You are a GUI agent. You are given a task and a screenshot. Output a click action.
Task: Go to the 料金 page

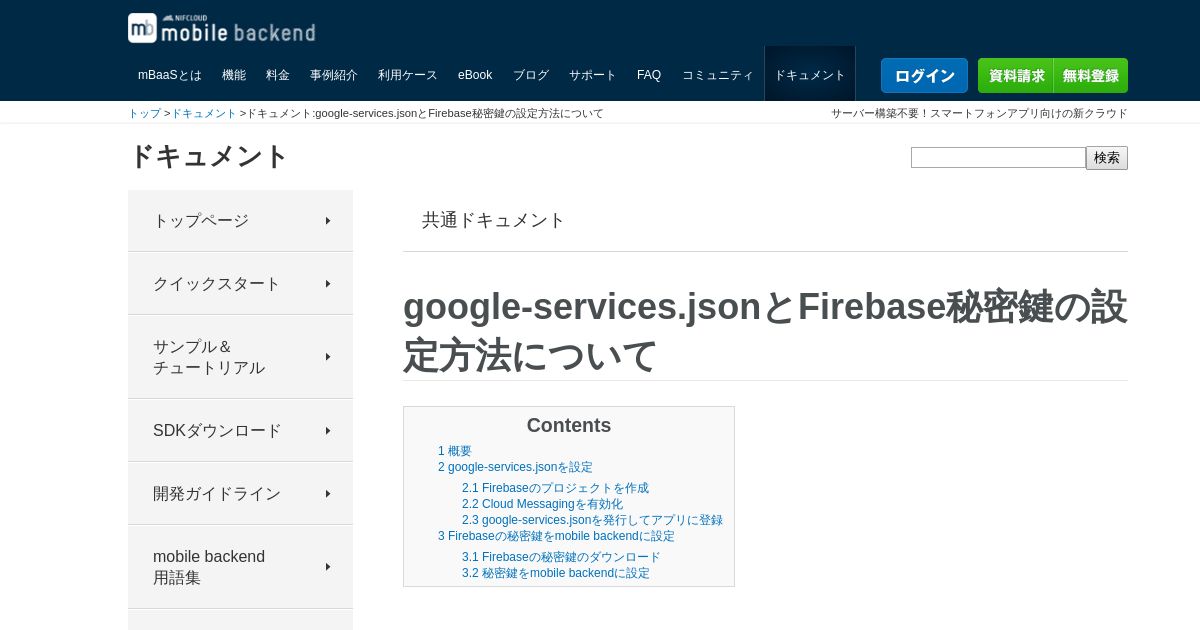(x=278, y=75)
